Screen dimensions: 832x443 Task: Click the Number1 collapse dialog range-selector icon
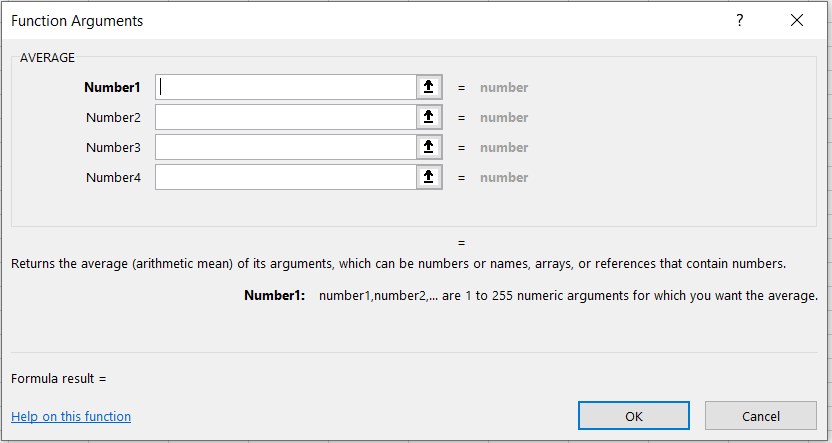429,87
